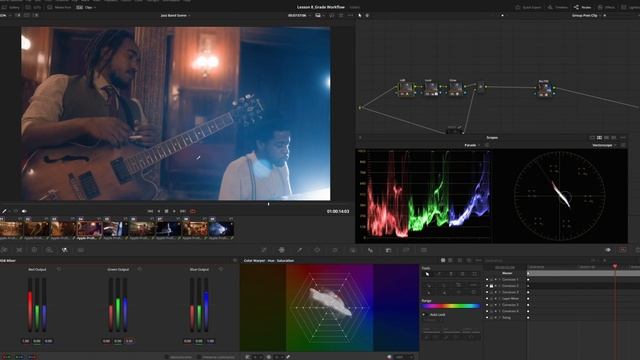Image resolution: width=640 pixels, height=360 pixels.
Task: Open the 3D palette icon
Action: 424,250
